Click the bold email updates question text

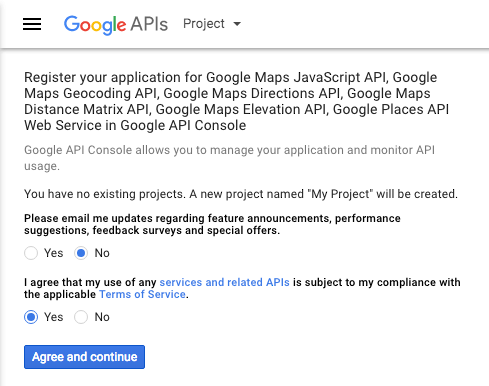coord(212,224)
